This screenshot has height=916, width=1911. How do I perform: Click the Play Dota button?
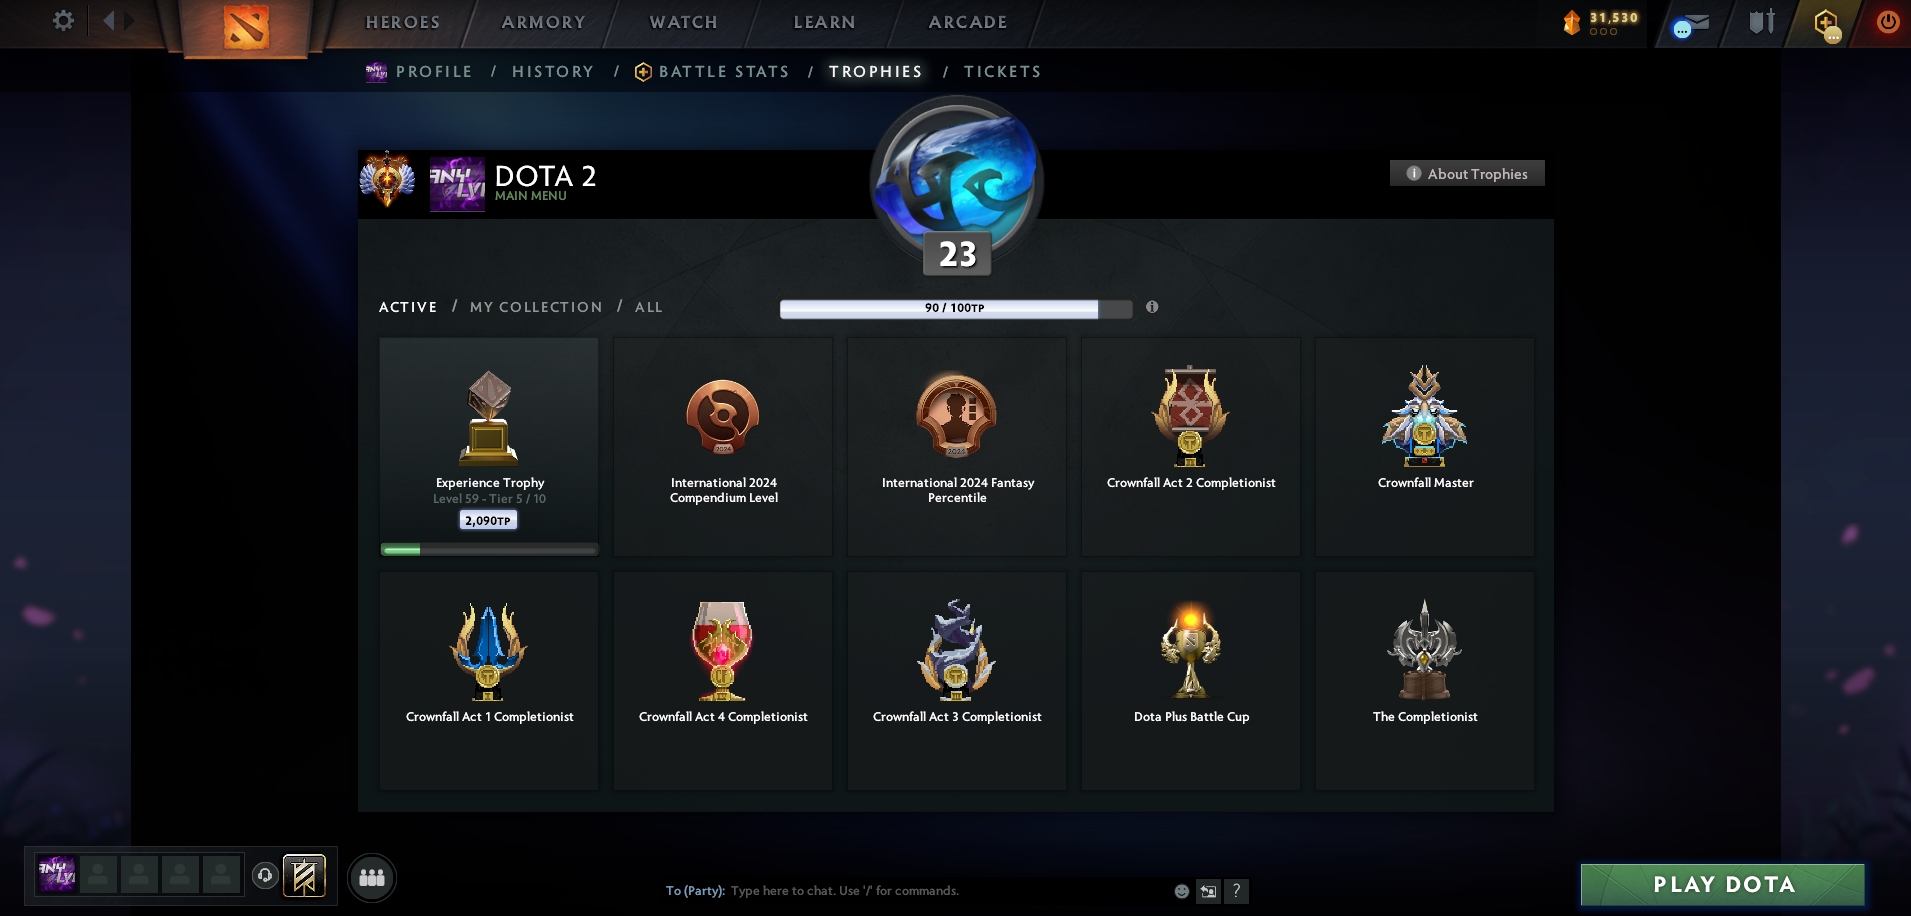[x=1723, y=884]
